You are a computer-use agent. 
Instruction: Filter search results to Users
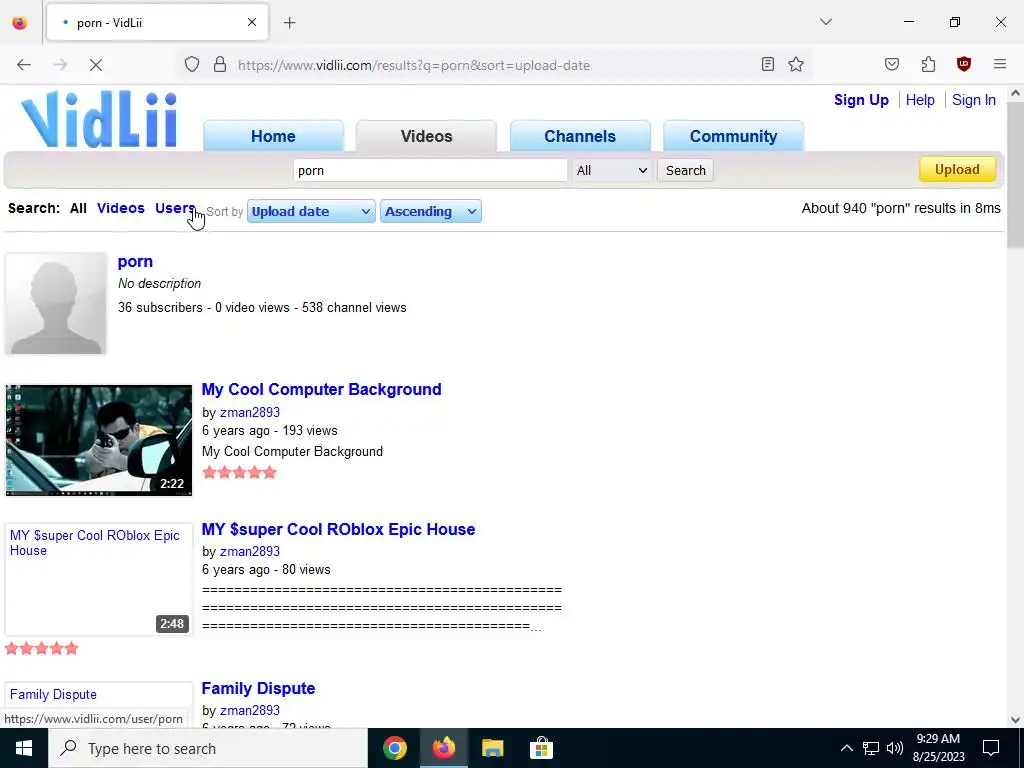175,208
